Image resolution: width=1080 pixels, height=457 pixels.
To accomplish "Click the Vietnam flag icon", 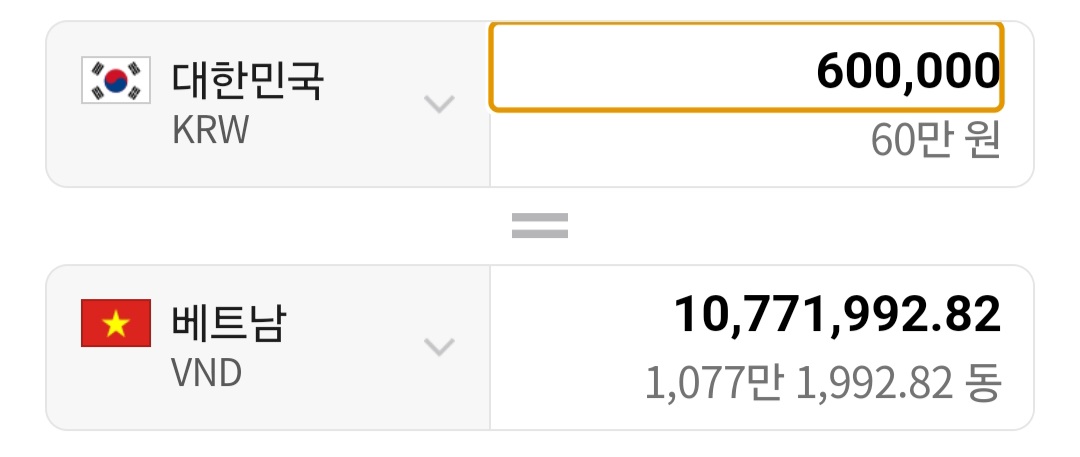I will click(x=115, y=323).
